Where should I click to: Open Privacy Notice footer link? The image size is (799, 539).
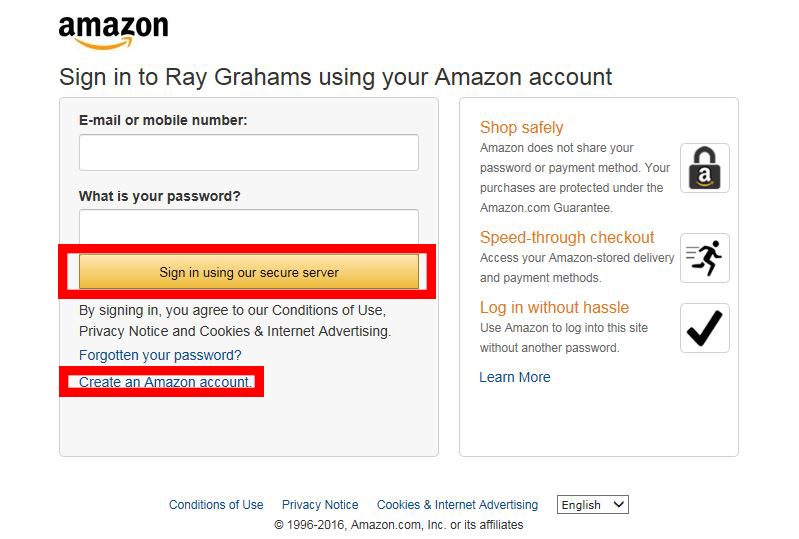[320, 505]
